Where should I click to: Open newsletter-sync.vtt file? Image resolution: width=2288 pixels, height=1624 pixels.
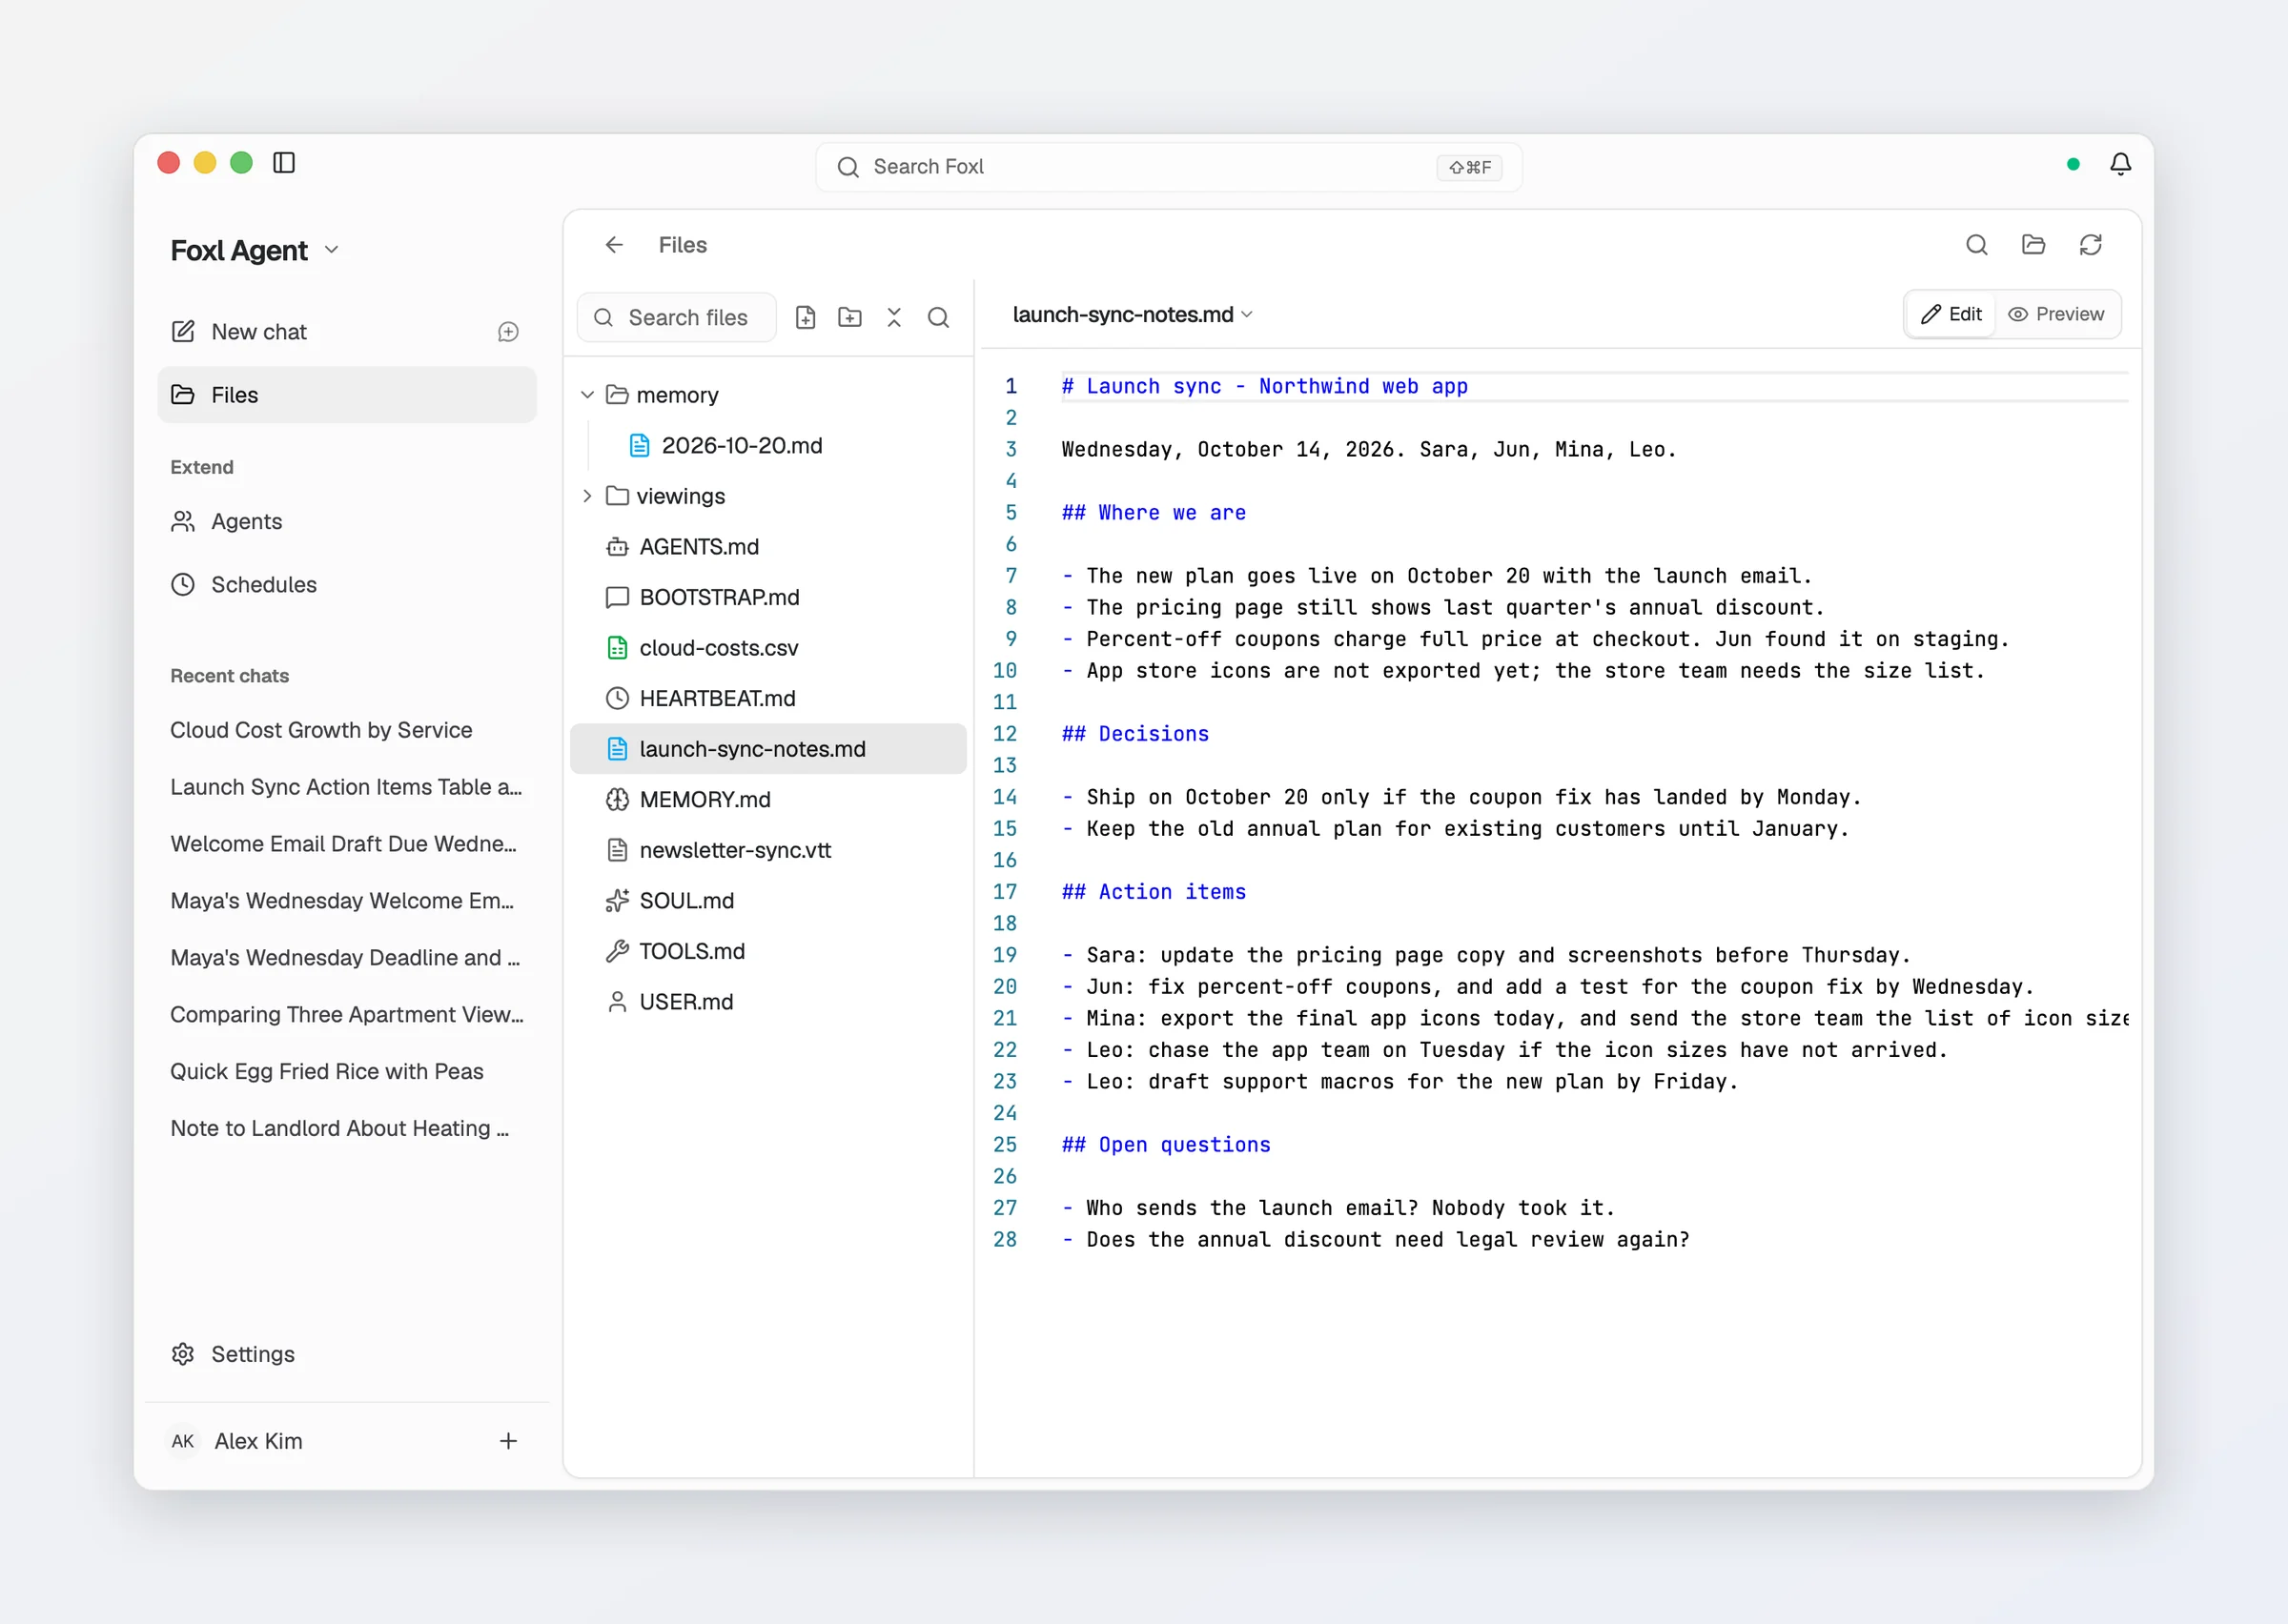(768, 850)
